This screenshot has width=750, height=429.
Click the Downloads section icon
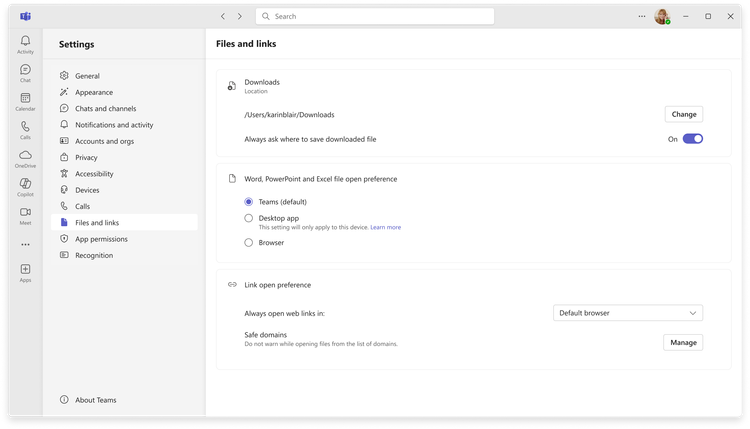click(232, 86)
